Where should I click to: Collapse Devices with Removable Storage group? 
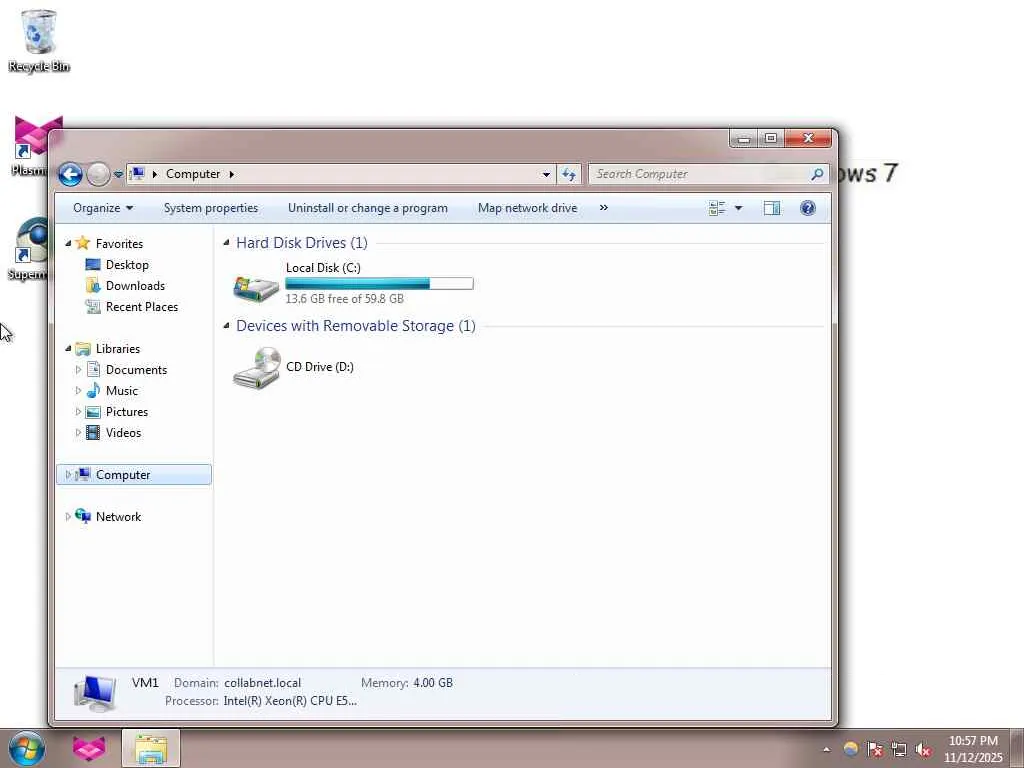point(227,326)
